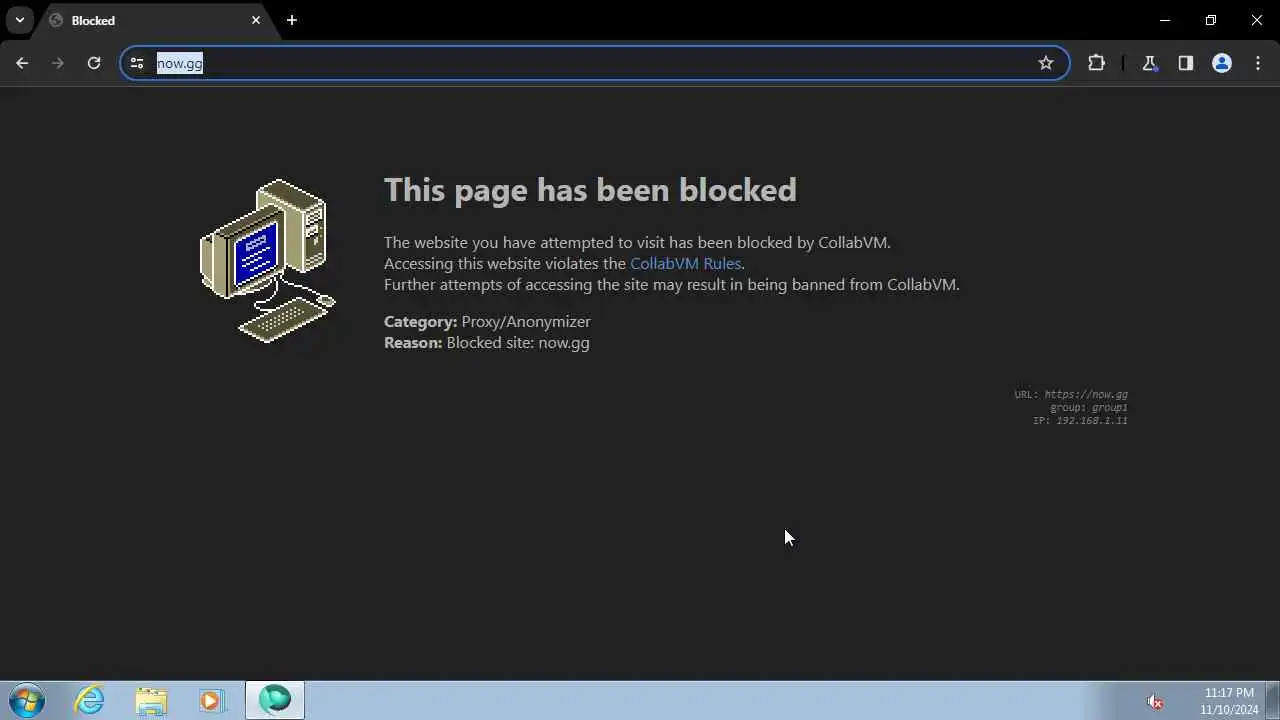Open a new tab

click(292, 20)
